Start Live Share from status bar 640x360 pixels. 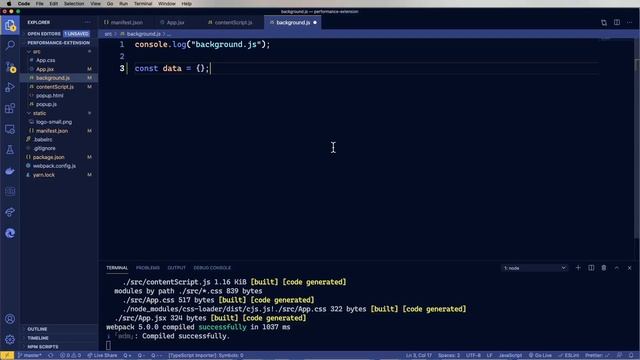click(102, 356)
